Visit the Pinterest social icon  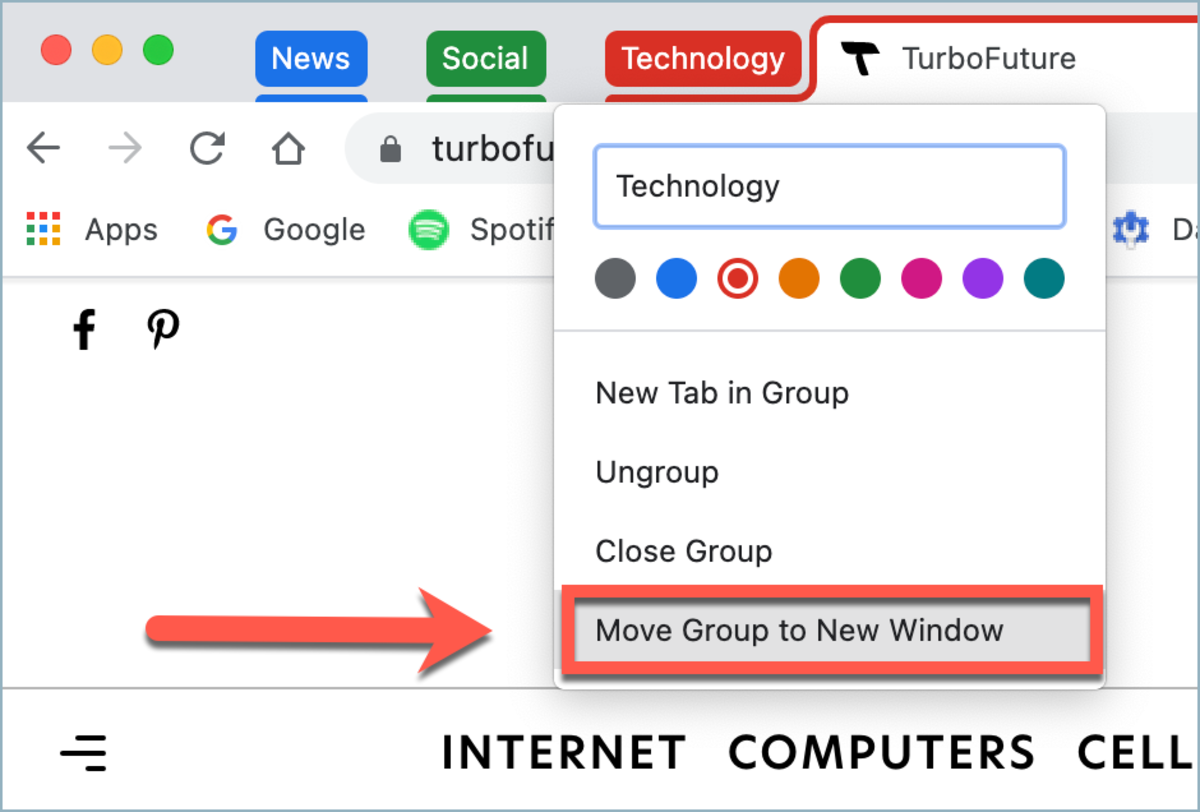(x=163, y=329)
